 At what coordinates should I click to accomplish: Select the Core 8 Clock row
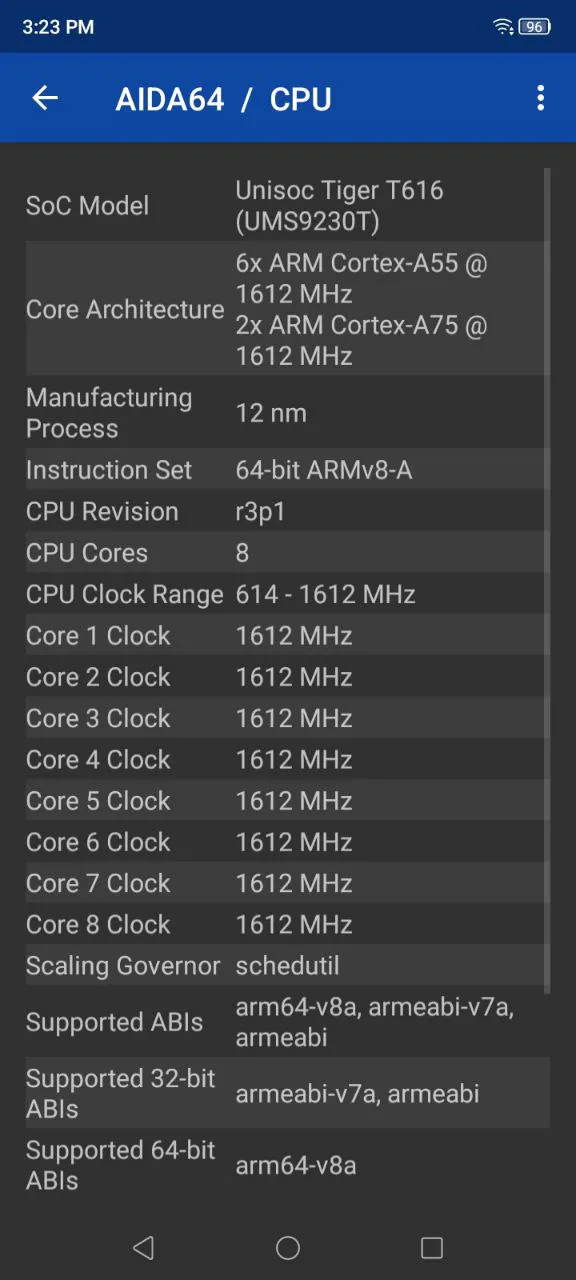288,924
